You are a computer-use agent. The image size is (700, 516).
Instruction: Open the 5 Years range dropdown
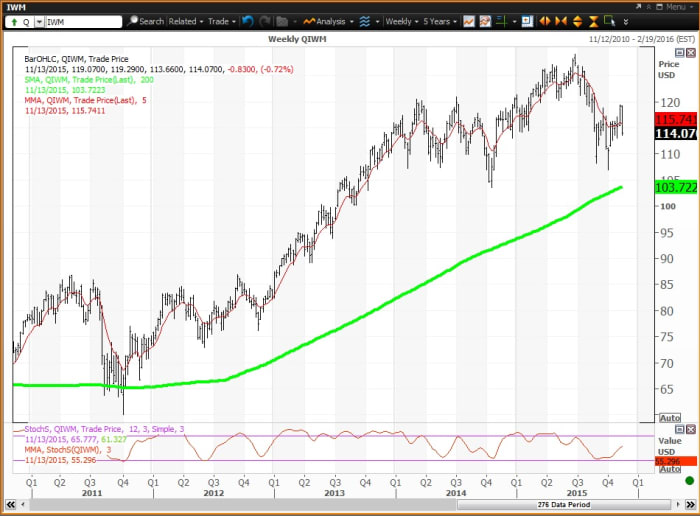pyautogui.click(x=440, y=21)
